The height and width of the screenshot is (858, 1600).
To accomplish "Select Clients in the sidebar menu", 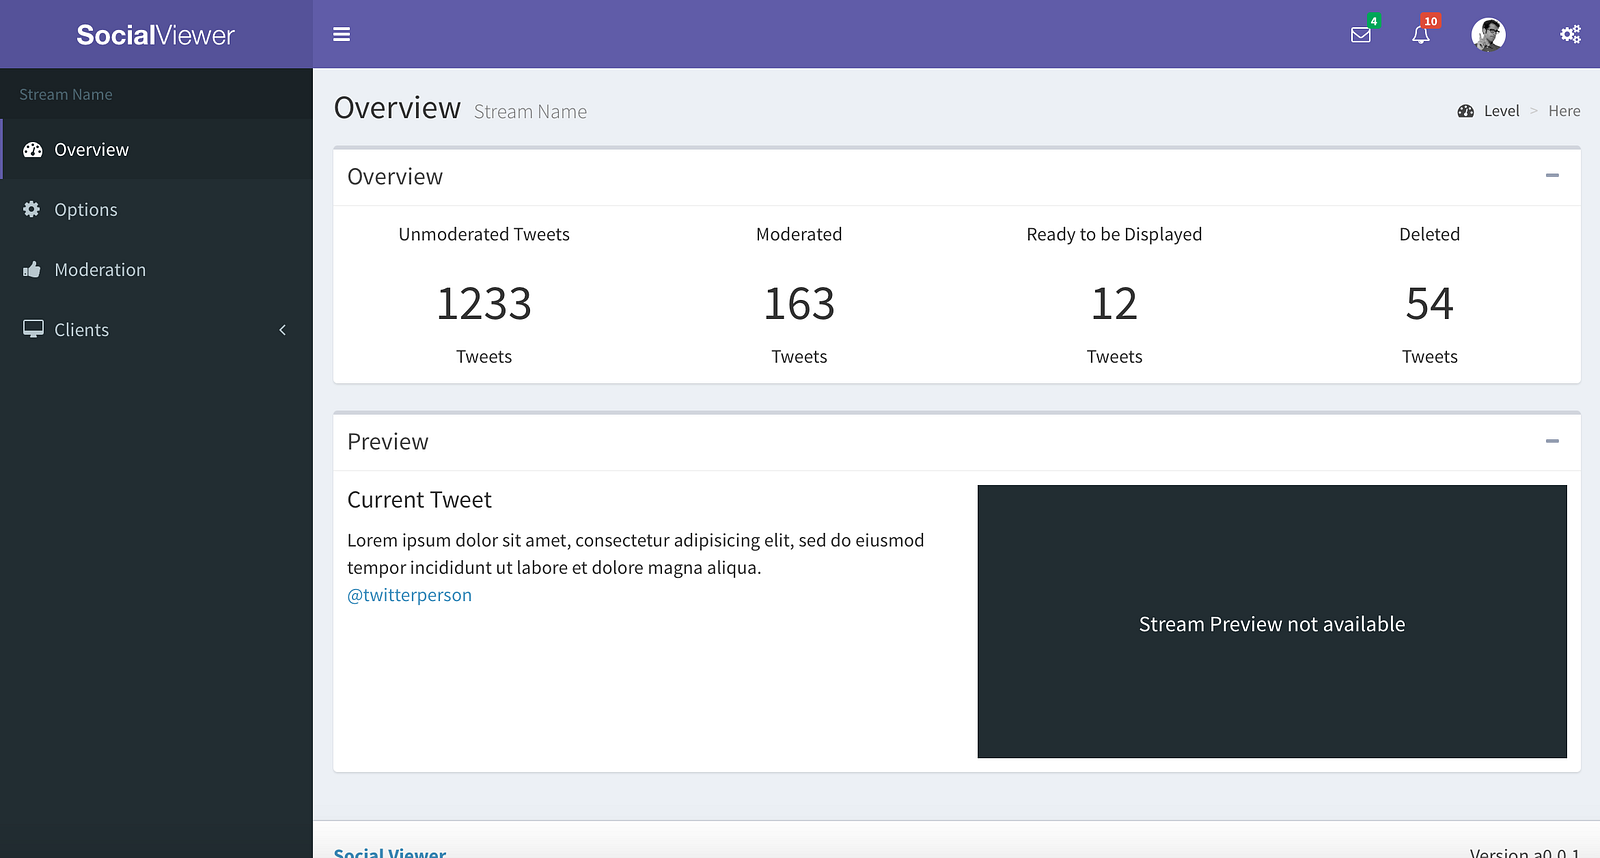I will pyautogui.click(x=157, y=329).
